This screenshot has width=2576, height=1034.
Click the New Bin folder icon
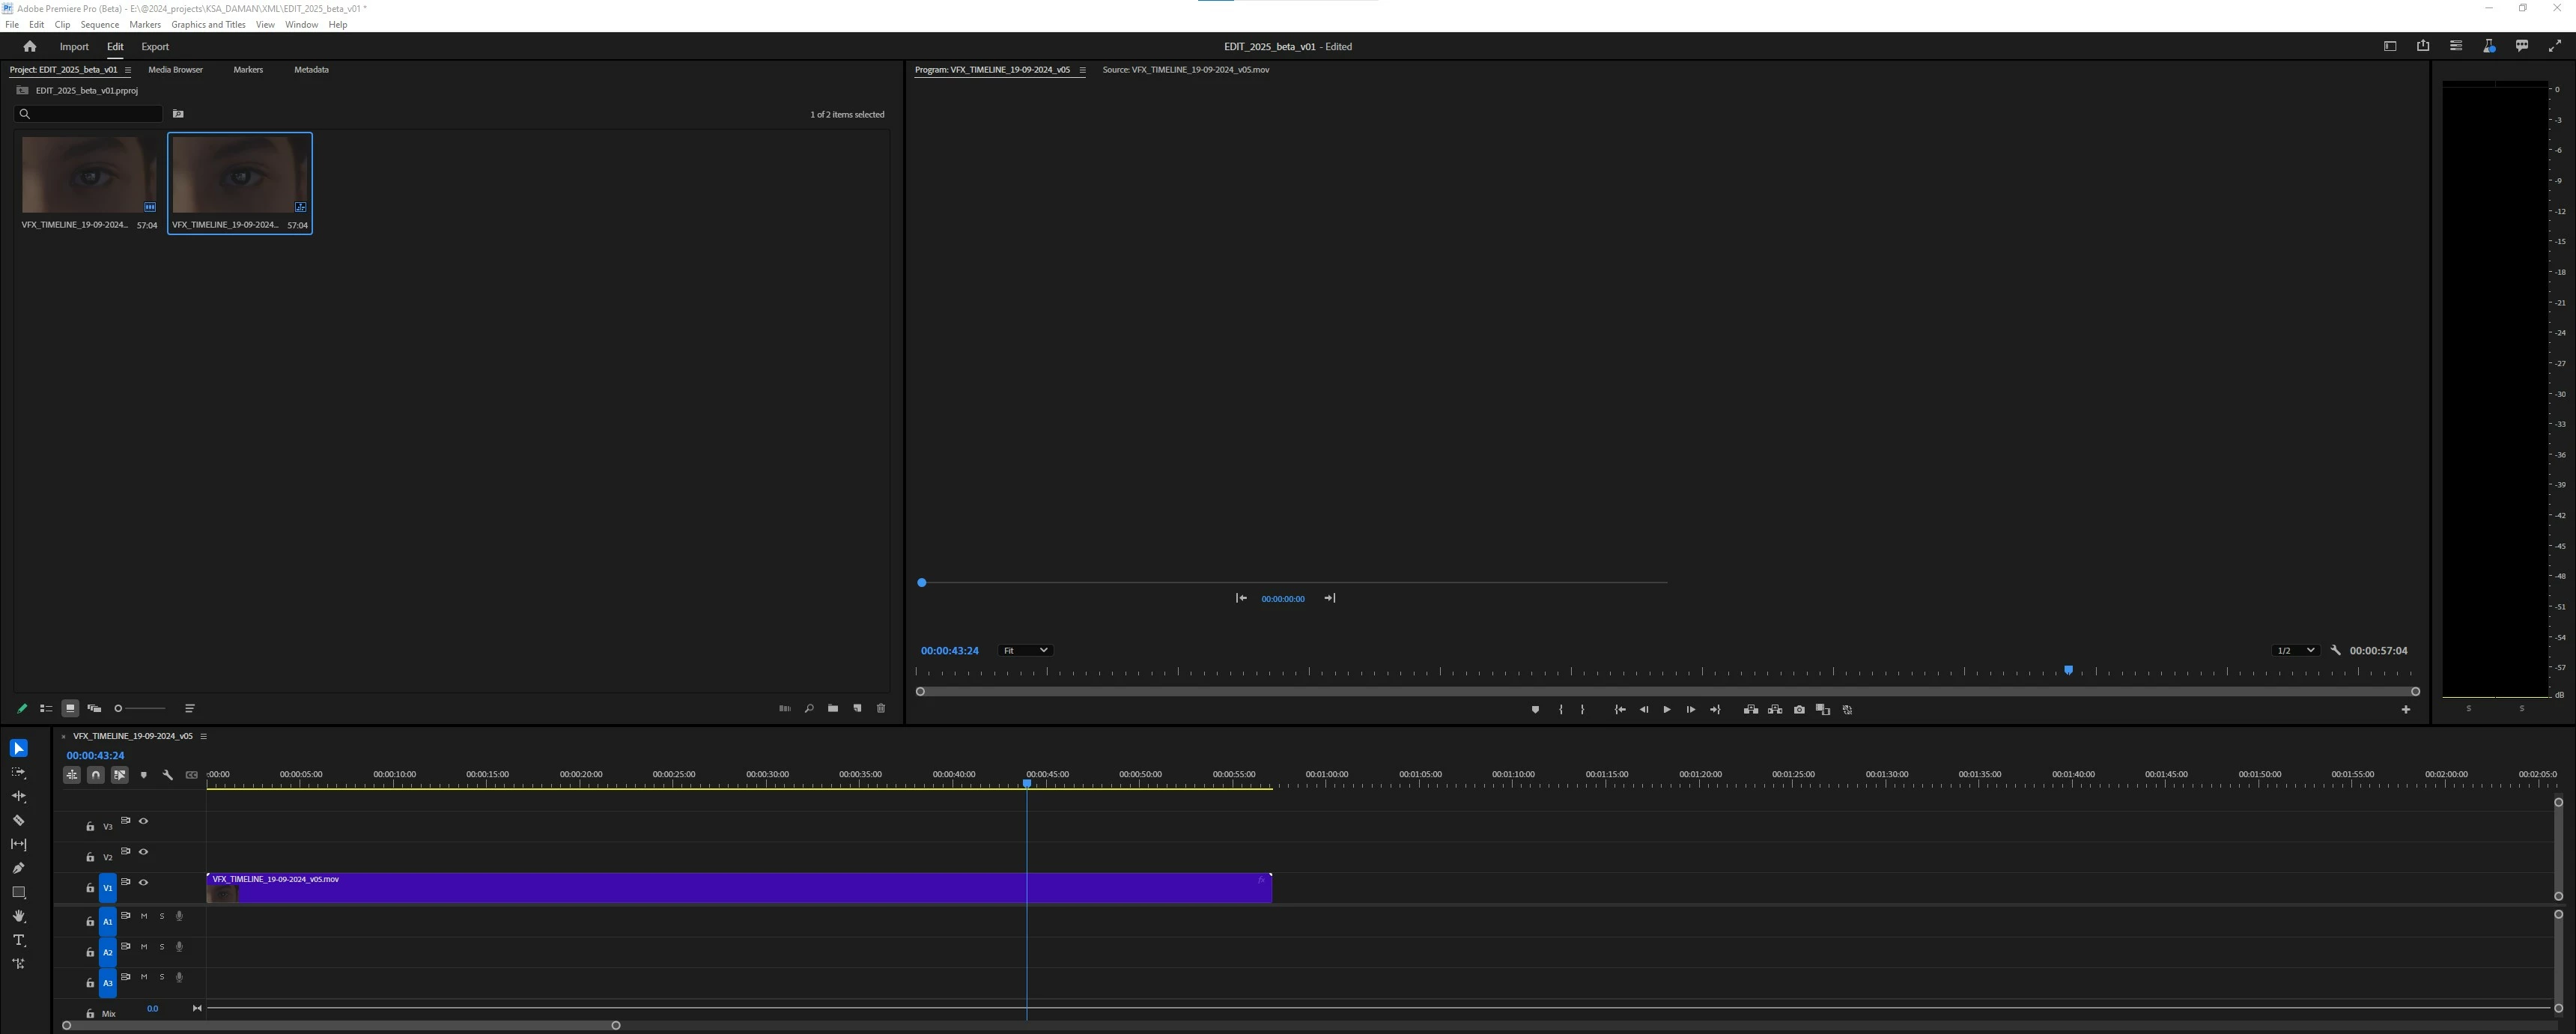click(833, 708)
